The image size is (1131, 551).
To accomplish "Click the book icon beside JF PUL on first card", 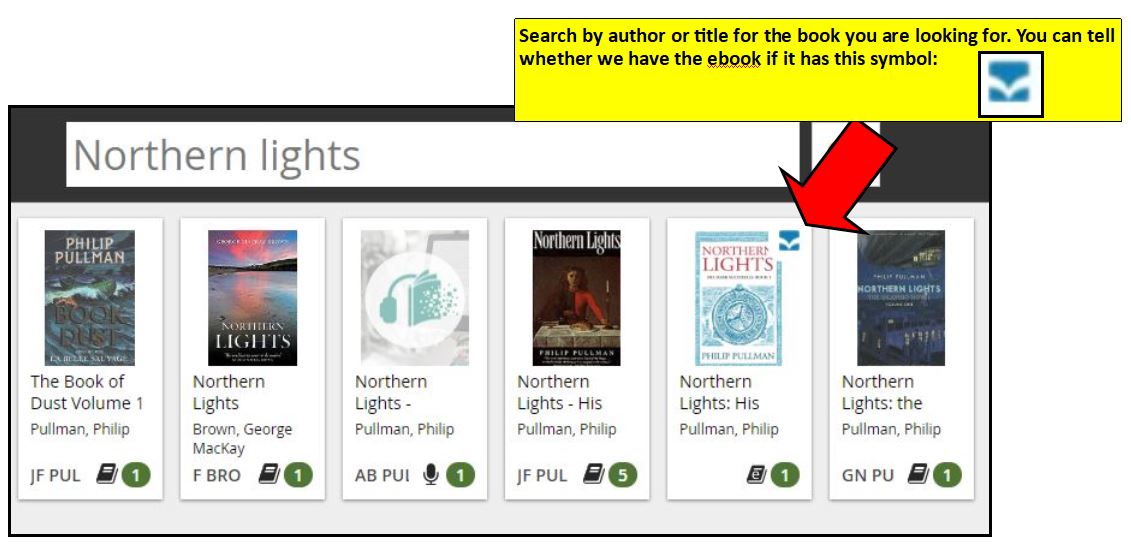I will pyautogui.click(x=106, y=475).
